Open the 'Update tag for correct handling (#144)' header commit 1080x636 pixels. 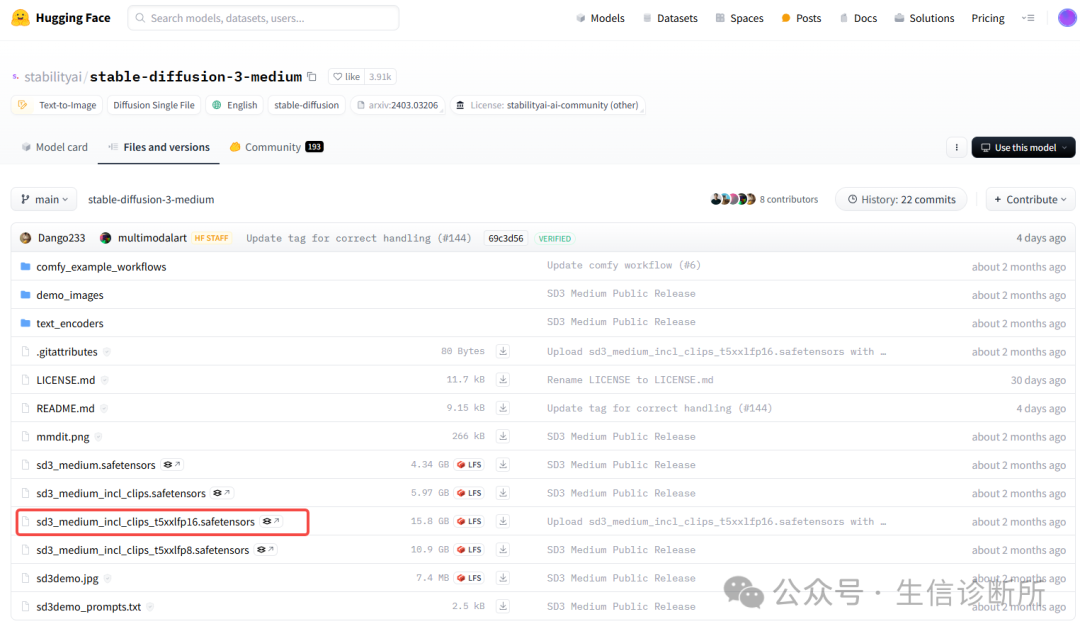pyautogui.click(x=359, y=238)
